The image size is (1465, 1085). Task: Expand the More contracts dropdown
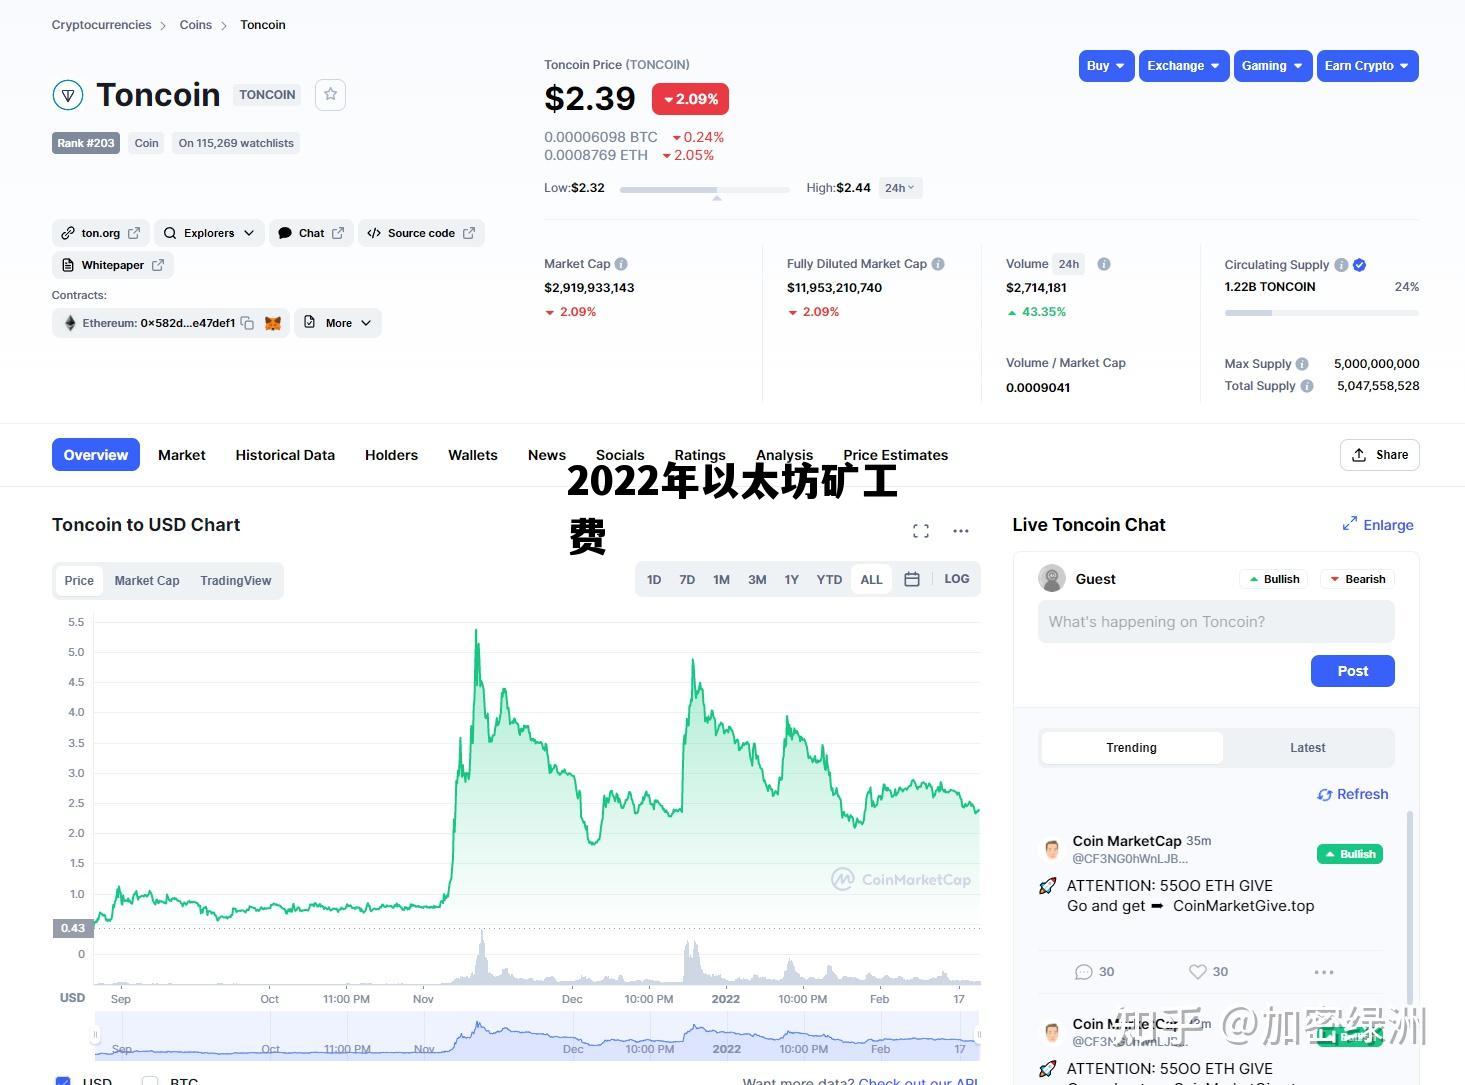click(x=338, y=323)
